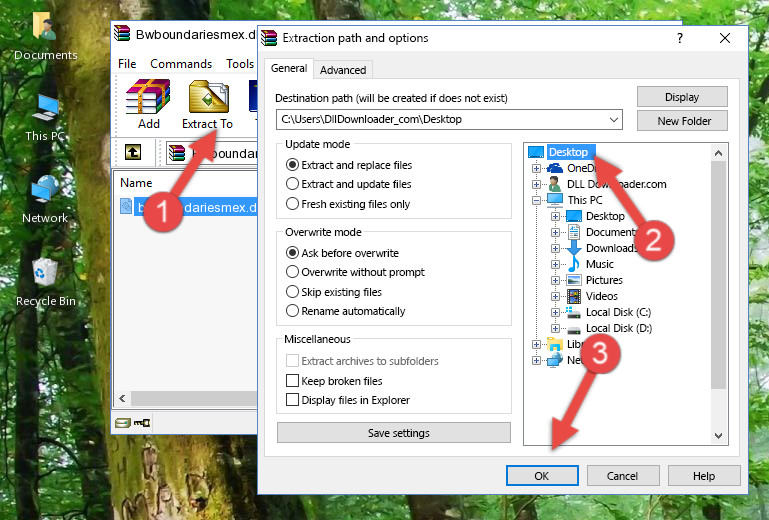The height and width of the screenshot is (520, 769).
Task: Click the Add archive icon in WinRAR toolbar
Action: point(148,97)
